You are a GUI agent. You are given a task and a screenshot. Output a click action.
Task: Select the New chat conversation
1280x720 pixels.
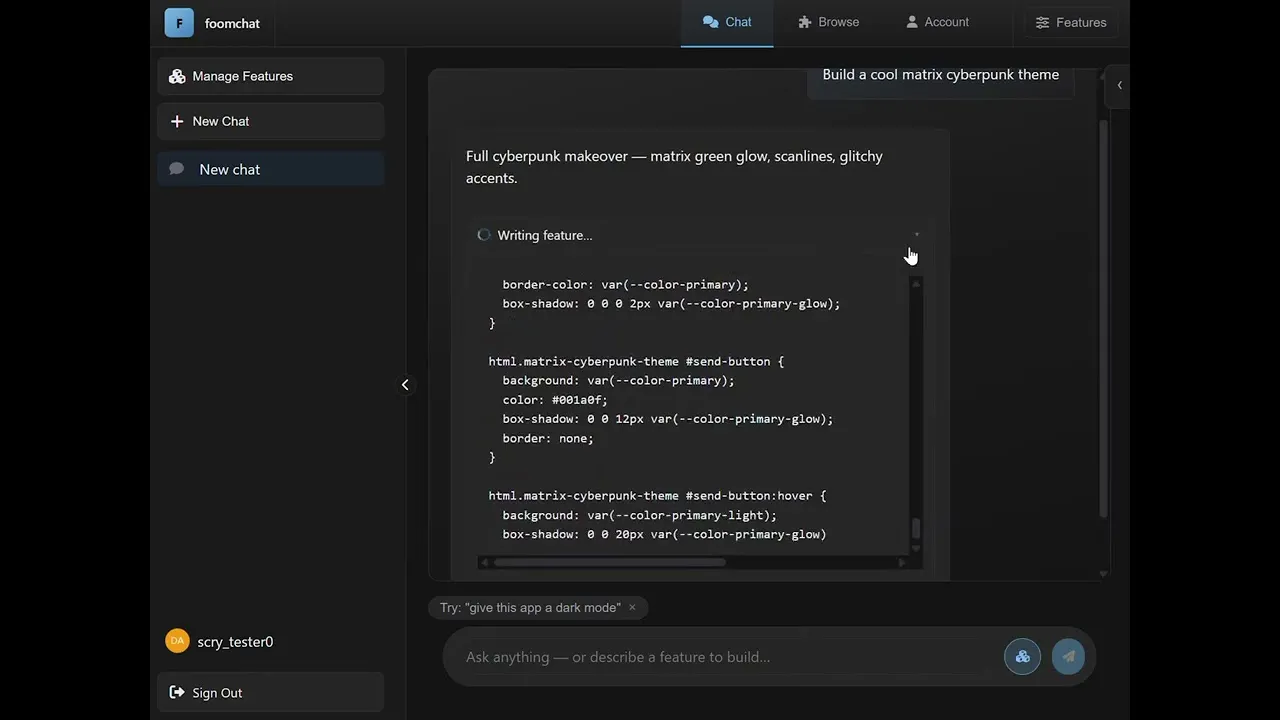pyautogui.click(x=270, y=169)
